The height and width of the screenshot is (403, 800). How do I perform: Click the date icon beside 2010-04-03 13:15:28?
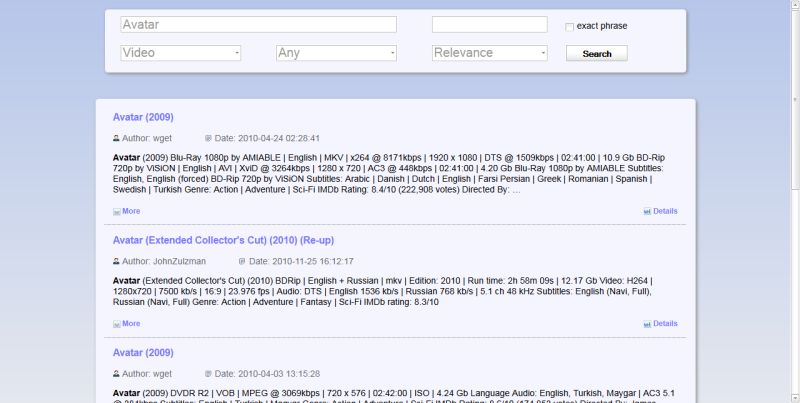coord(208,374)
